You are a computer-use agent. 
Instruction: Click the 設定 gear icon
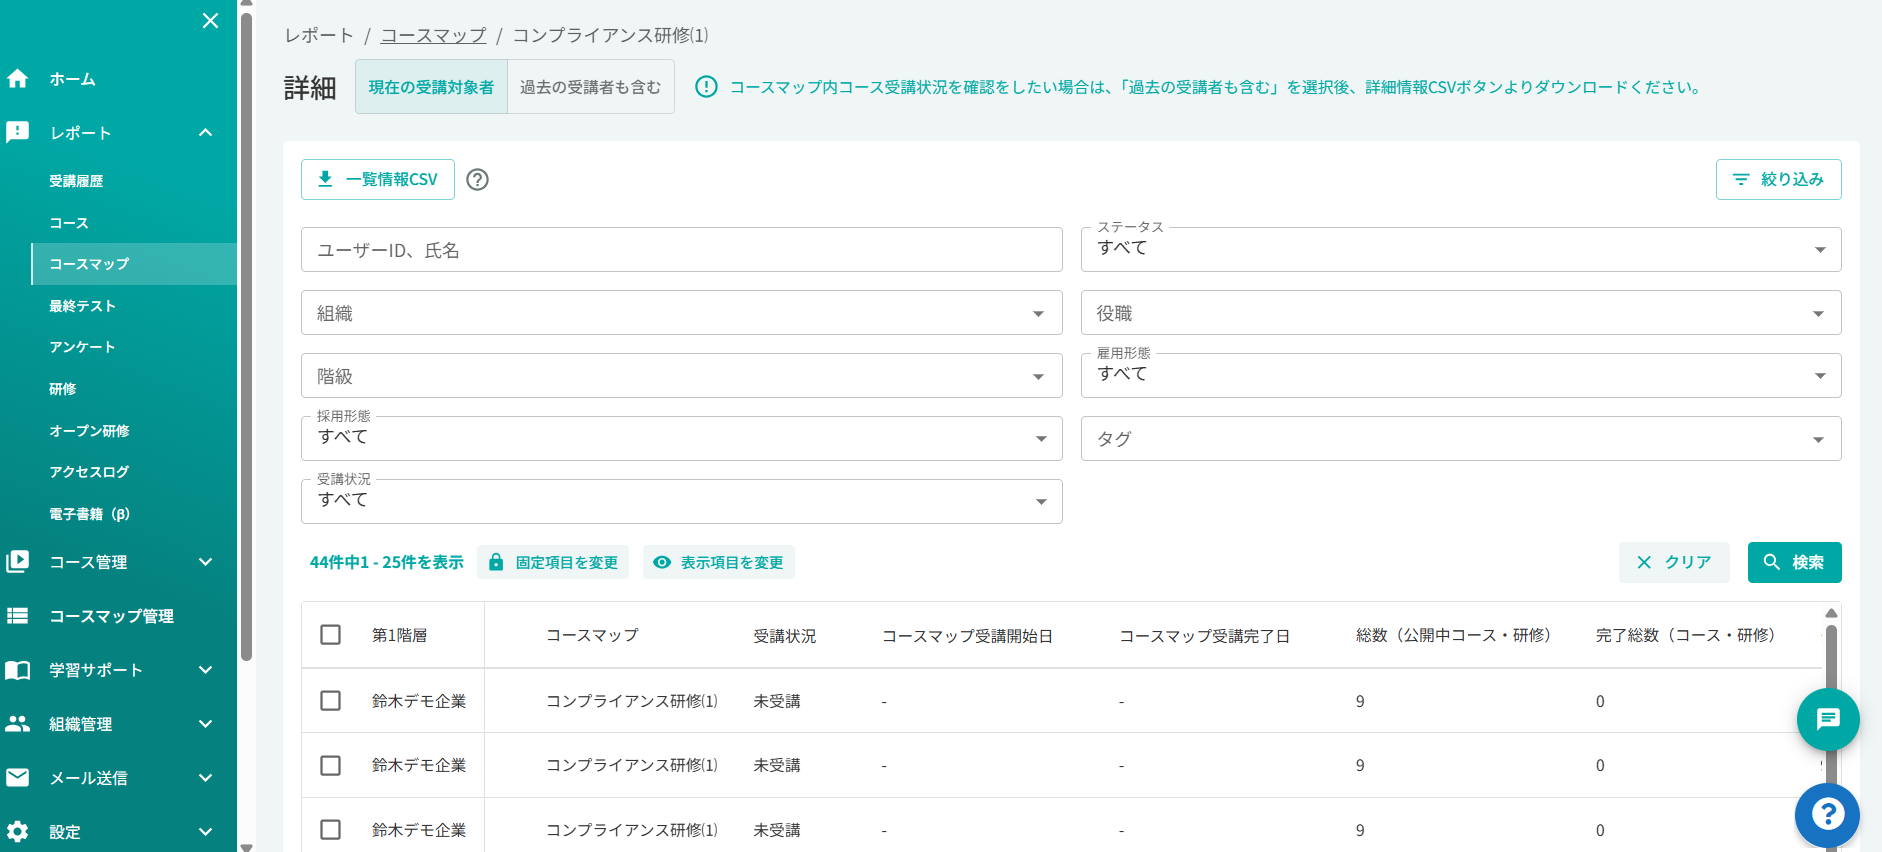tap(18, 831)
